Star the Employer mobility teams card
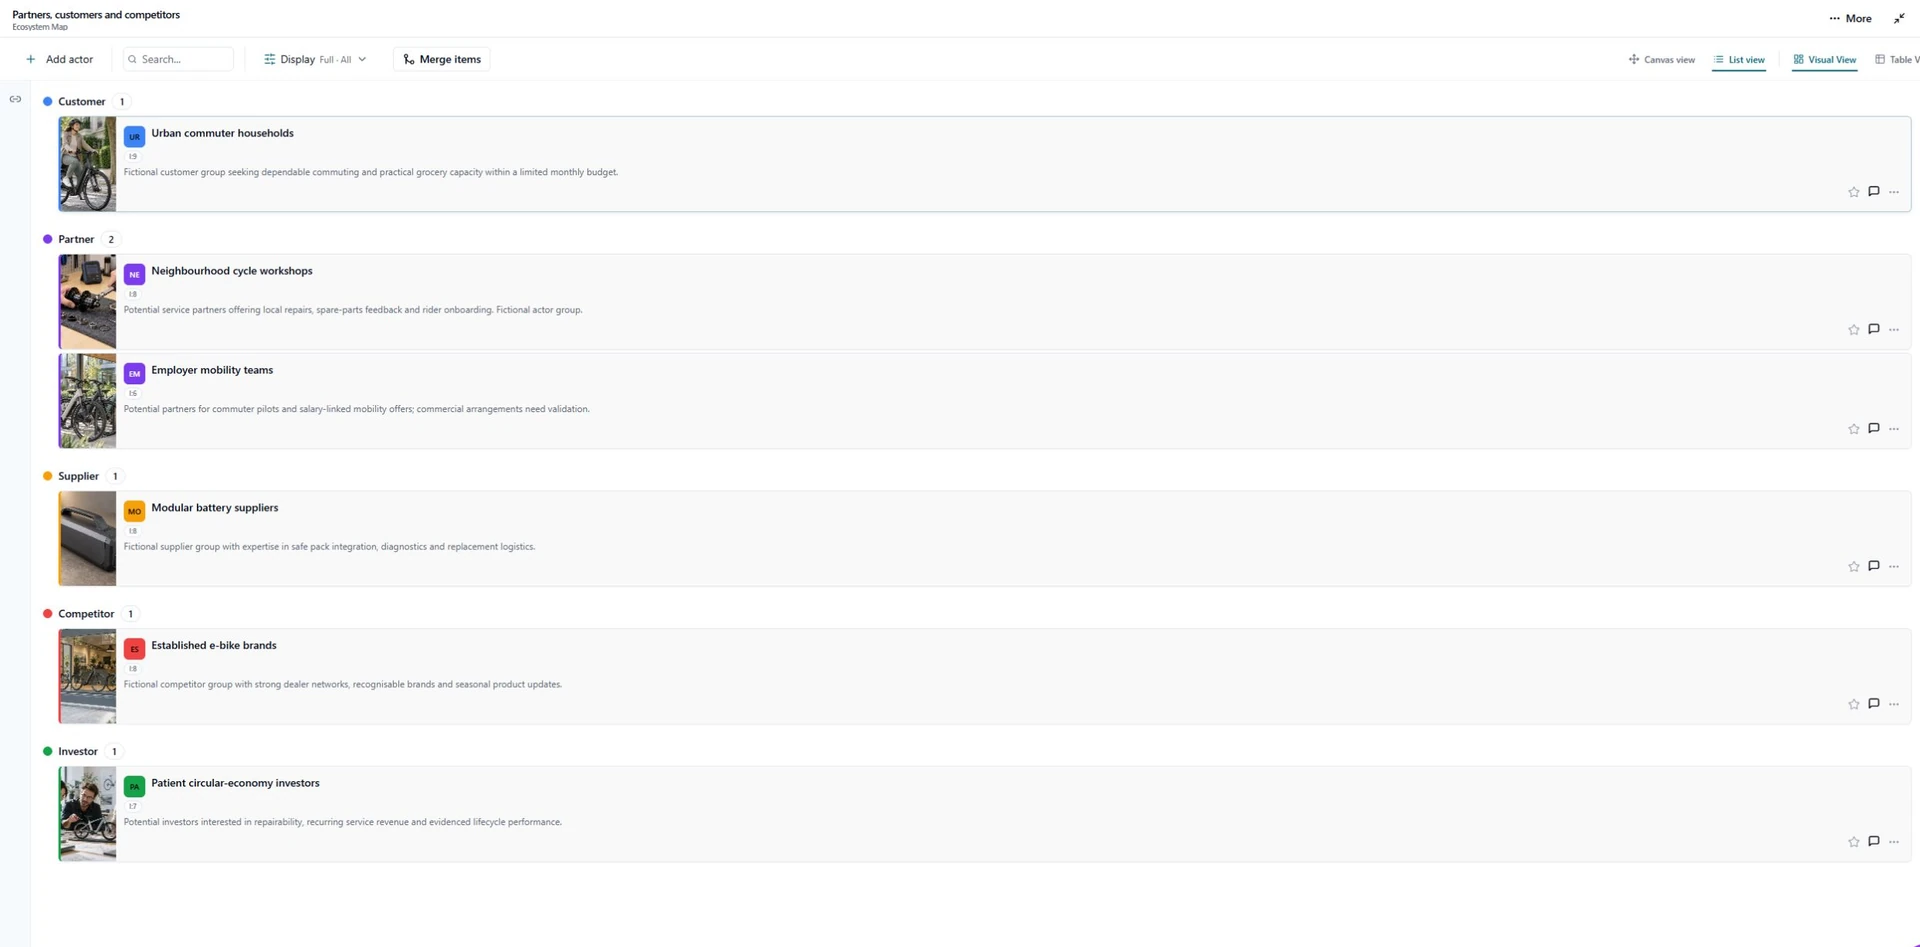This screenshot has height=947, width=1920. tap(1853, 429)
